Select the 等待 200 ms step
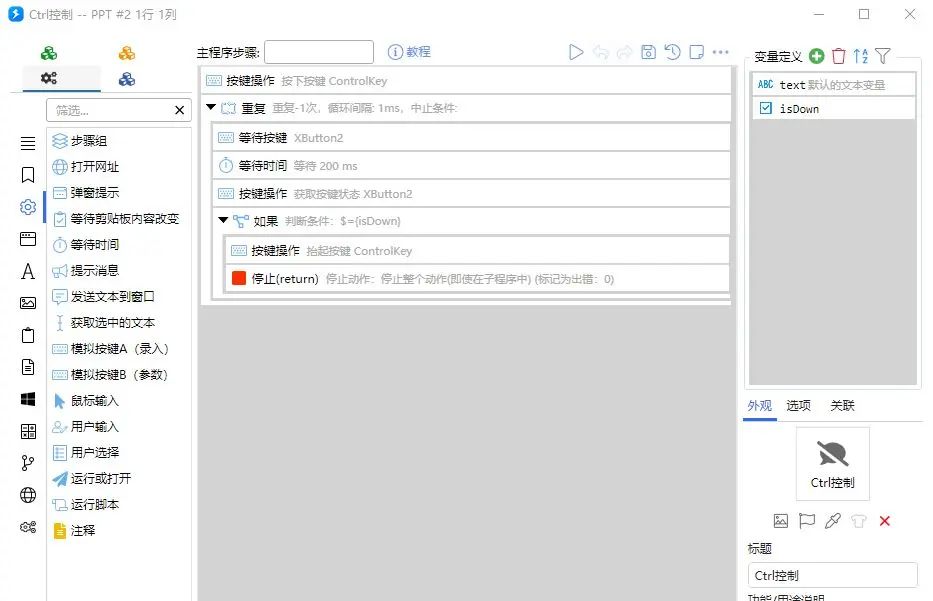This screenshot has width=933, height=601. tap(472, 166)
